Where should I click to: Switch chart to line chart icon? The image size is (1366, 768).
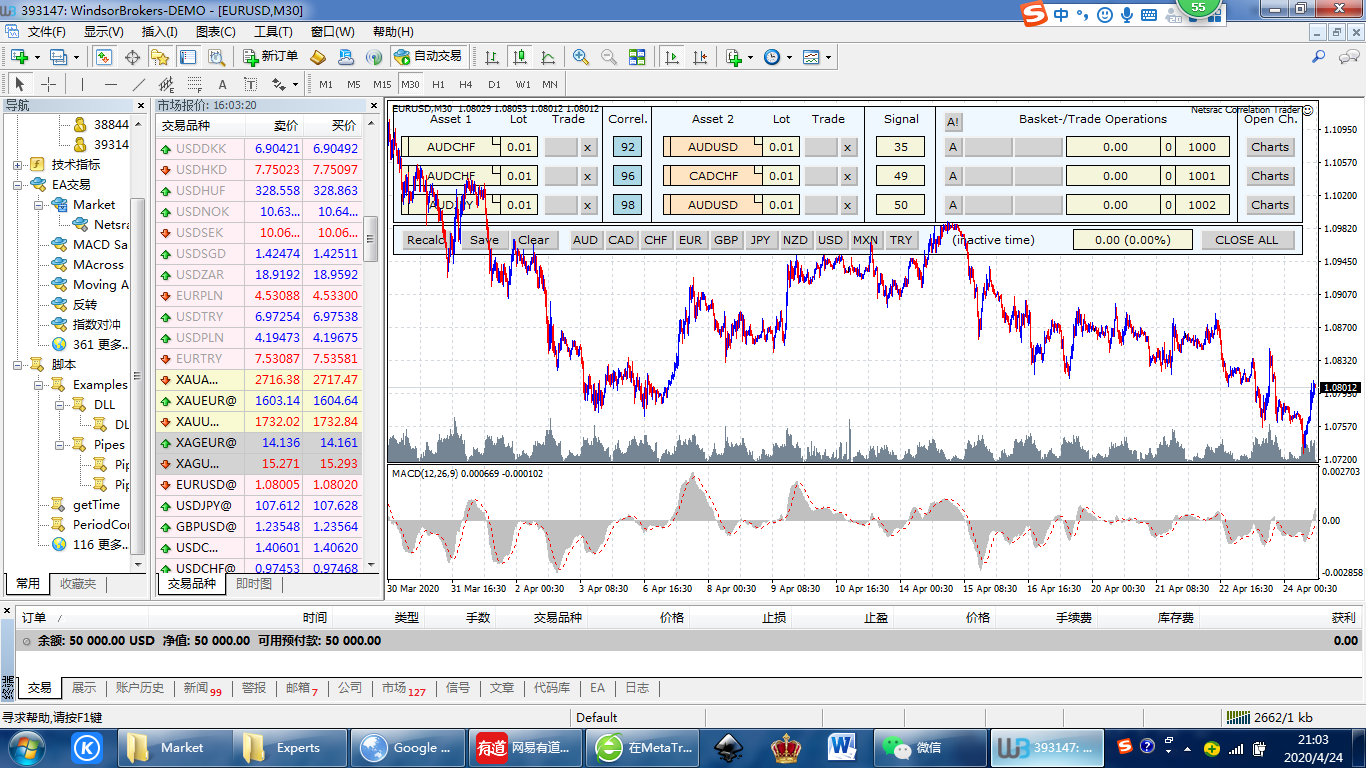click(548, 57)
